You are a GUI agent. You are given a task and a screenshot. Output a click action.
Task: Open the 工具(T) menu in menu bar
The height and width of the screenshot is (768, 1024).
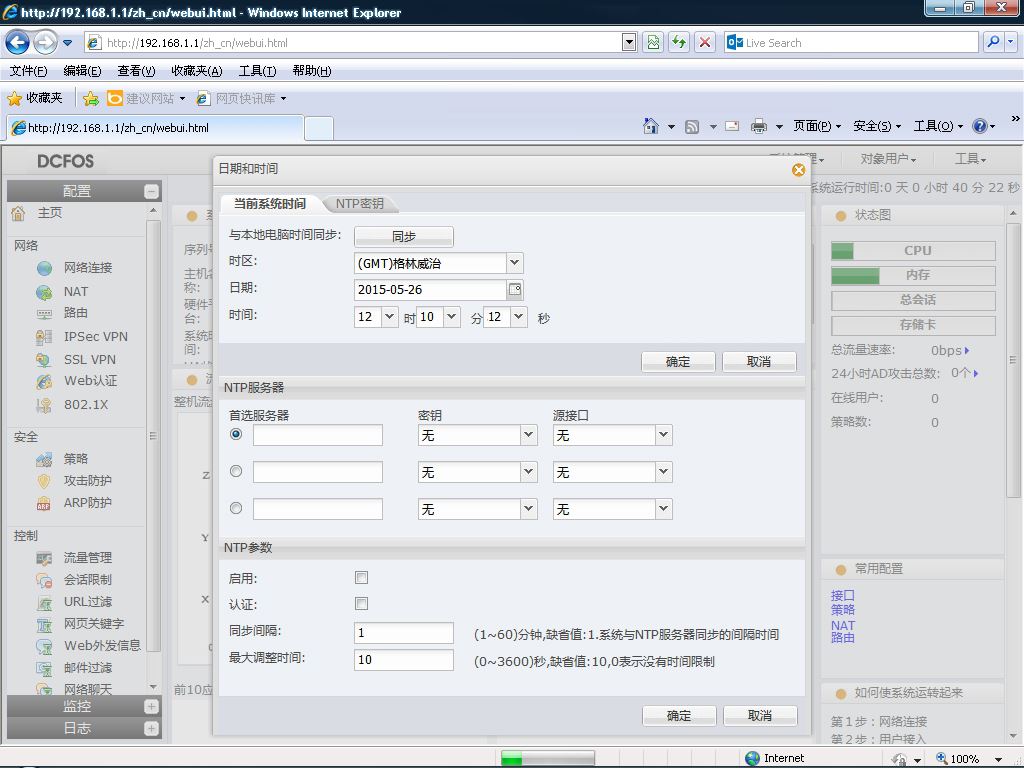257,71
